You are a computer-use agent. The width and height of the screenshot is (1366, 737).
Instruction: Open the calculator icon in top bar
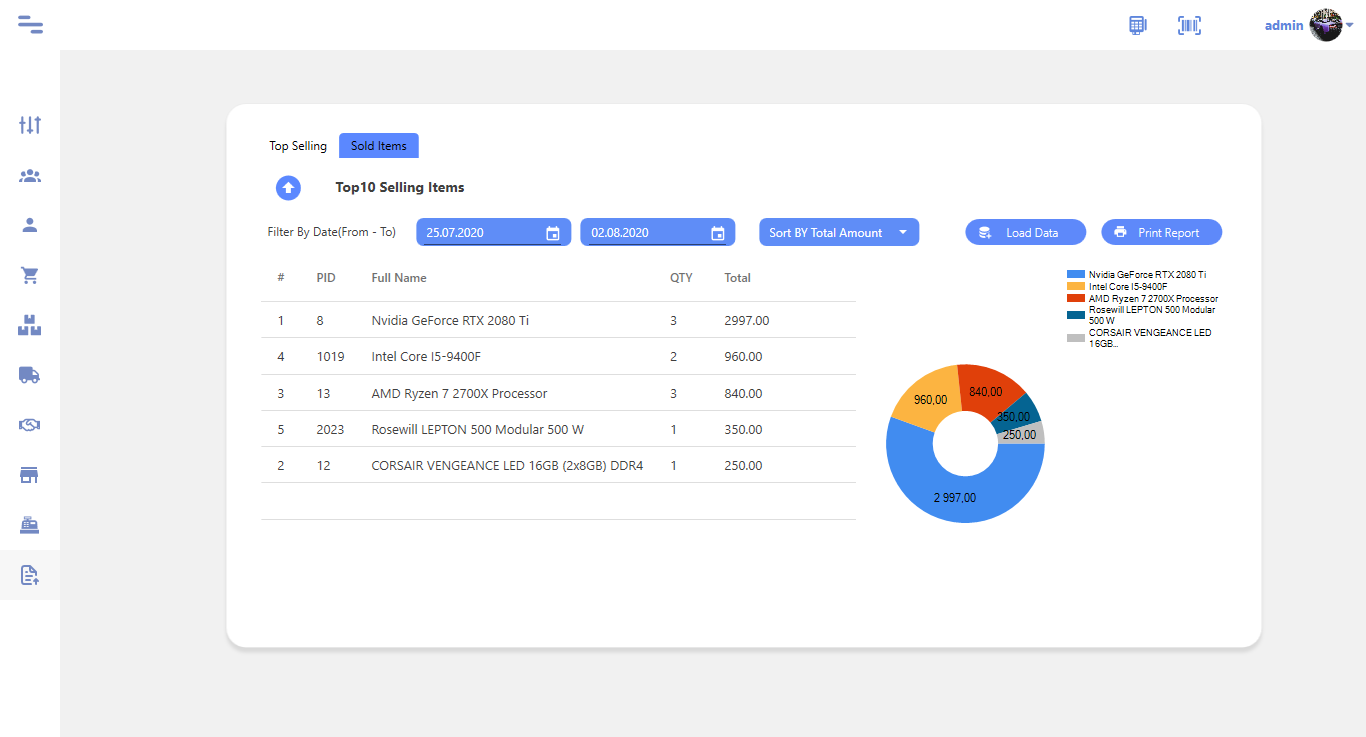click(x=1137, y=25)
